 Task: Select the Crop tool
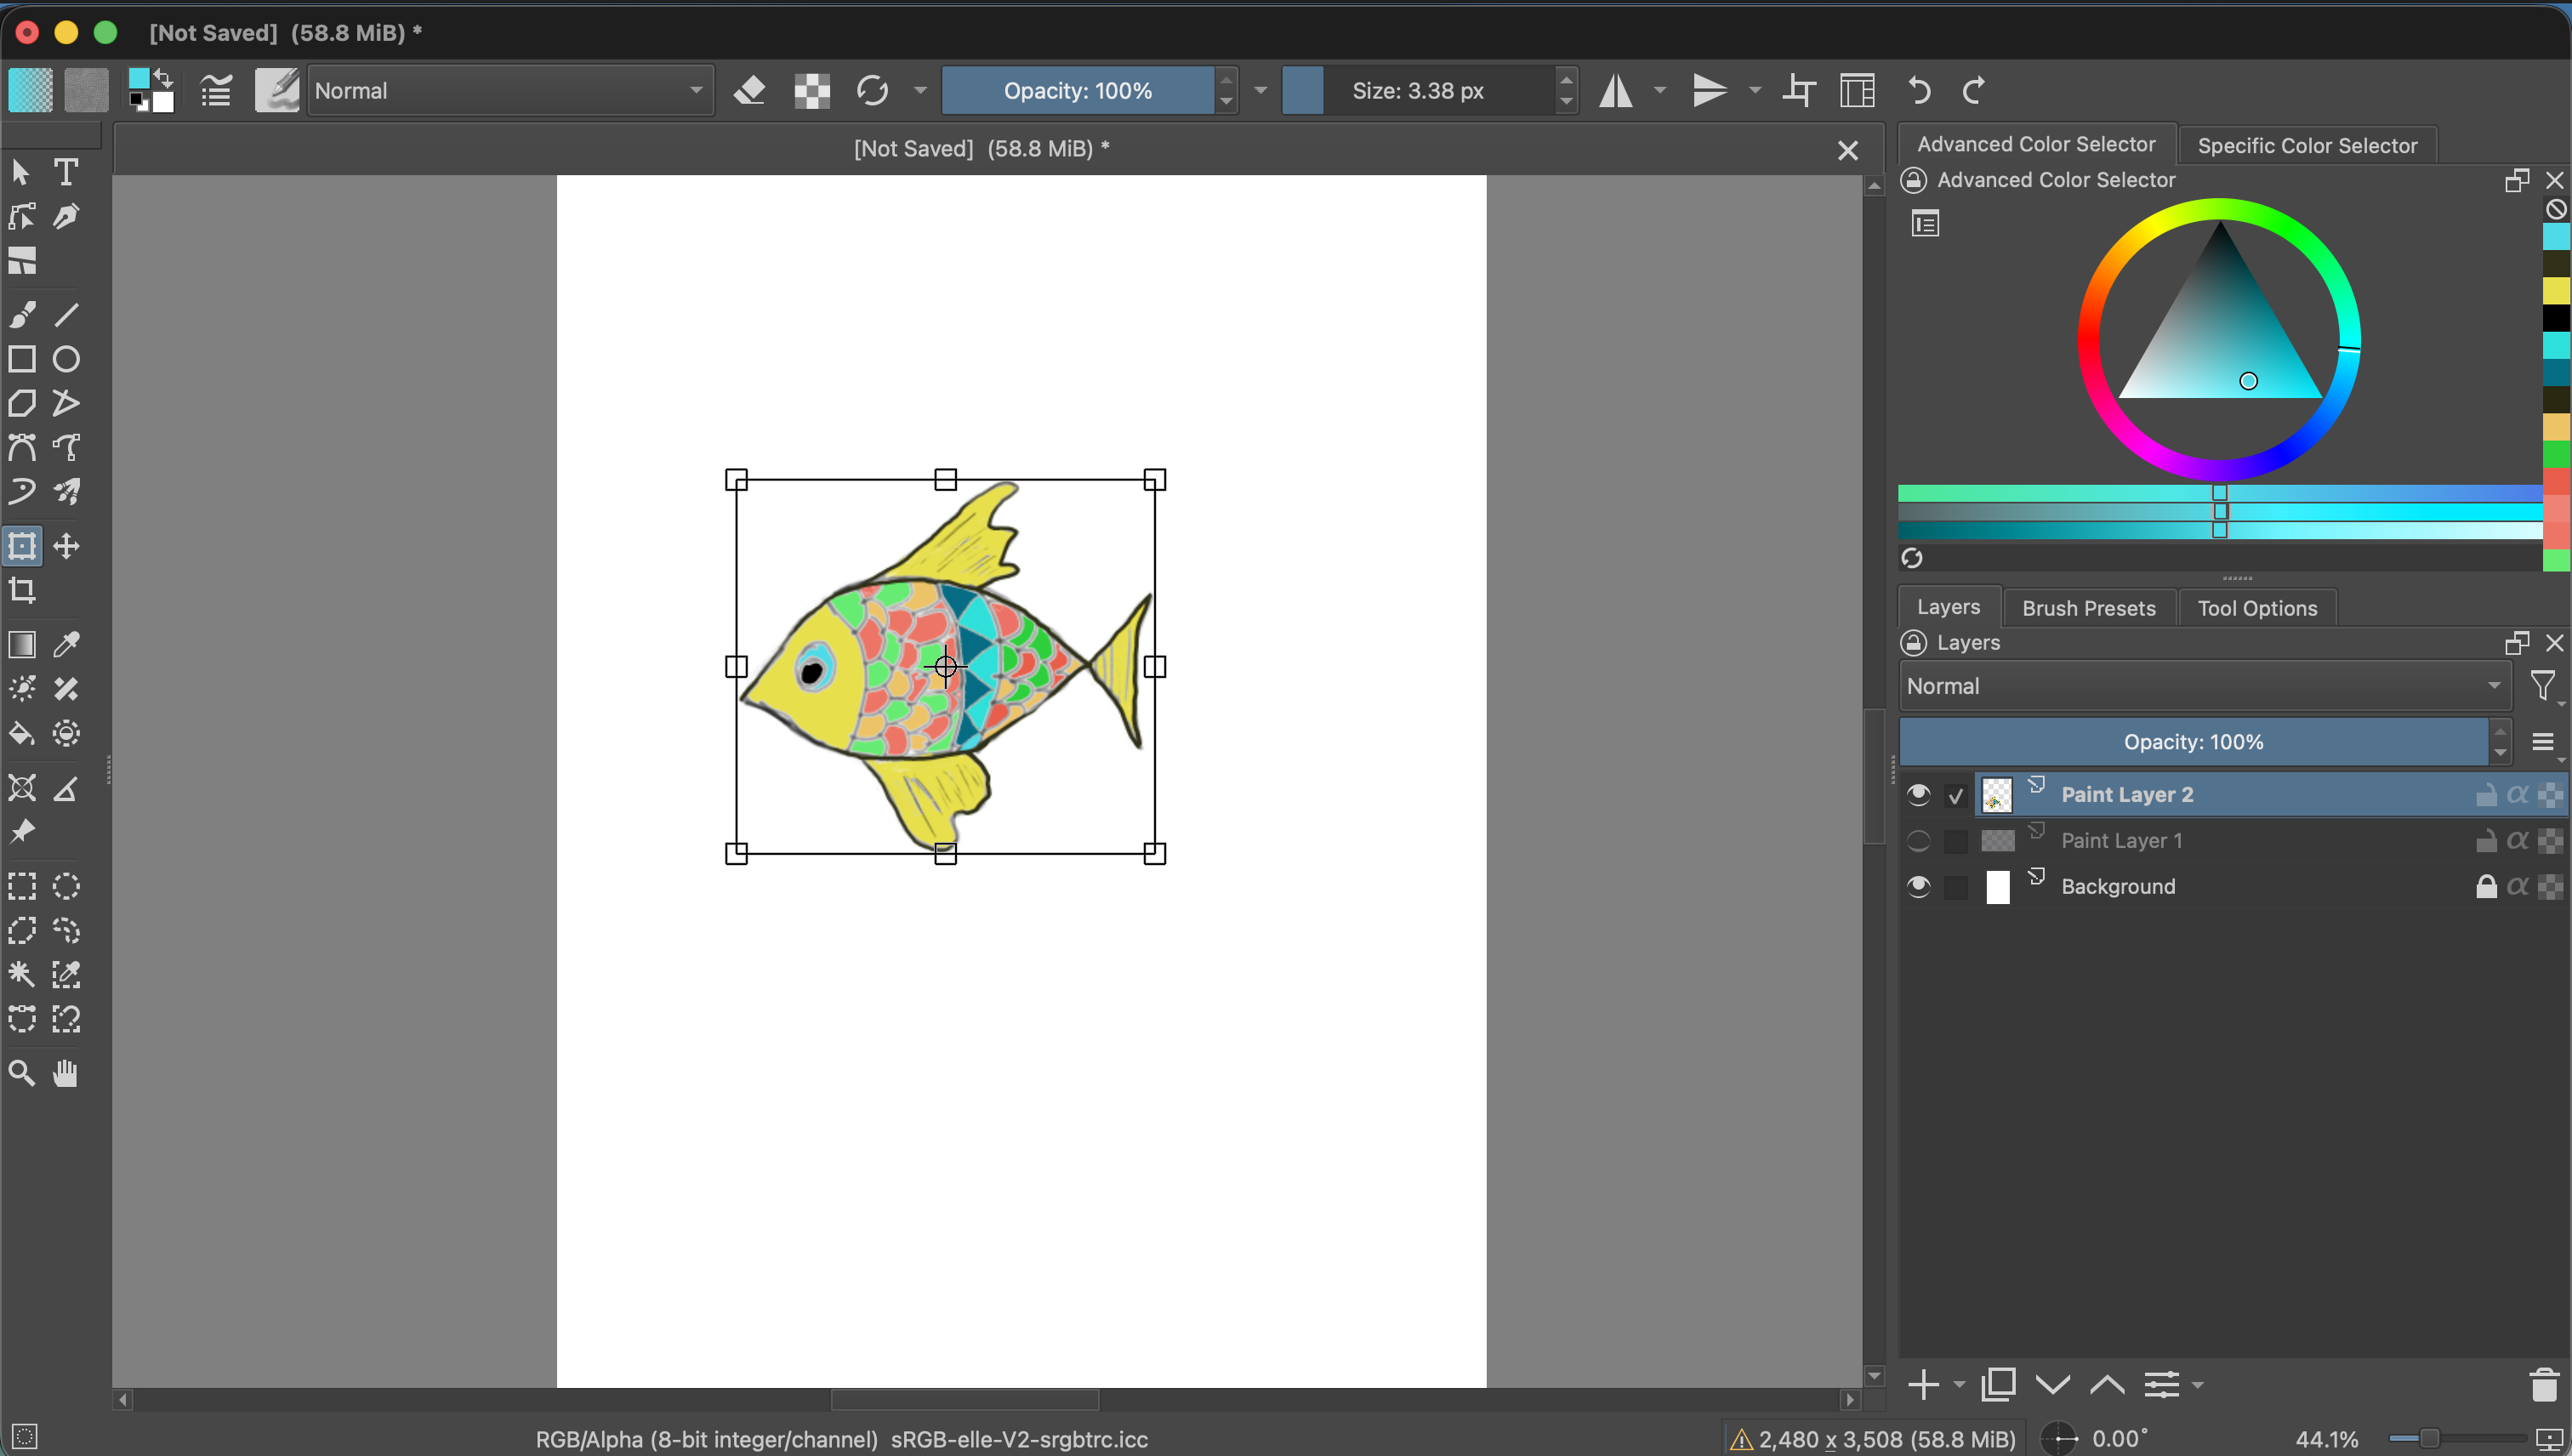(x=22, y=590)
